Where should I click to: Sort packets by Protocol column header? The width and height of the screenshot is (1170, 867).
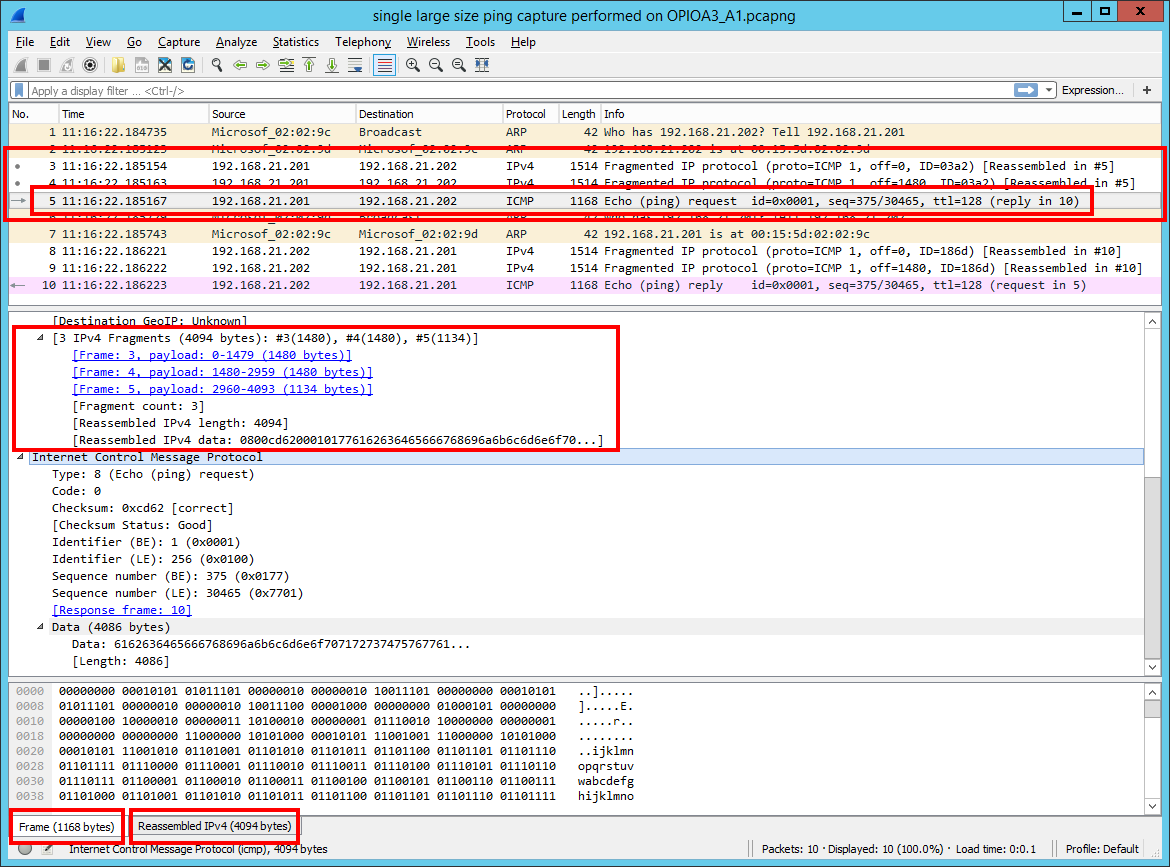tap(530, 114)
